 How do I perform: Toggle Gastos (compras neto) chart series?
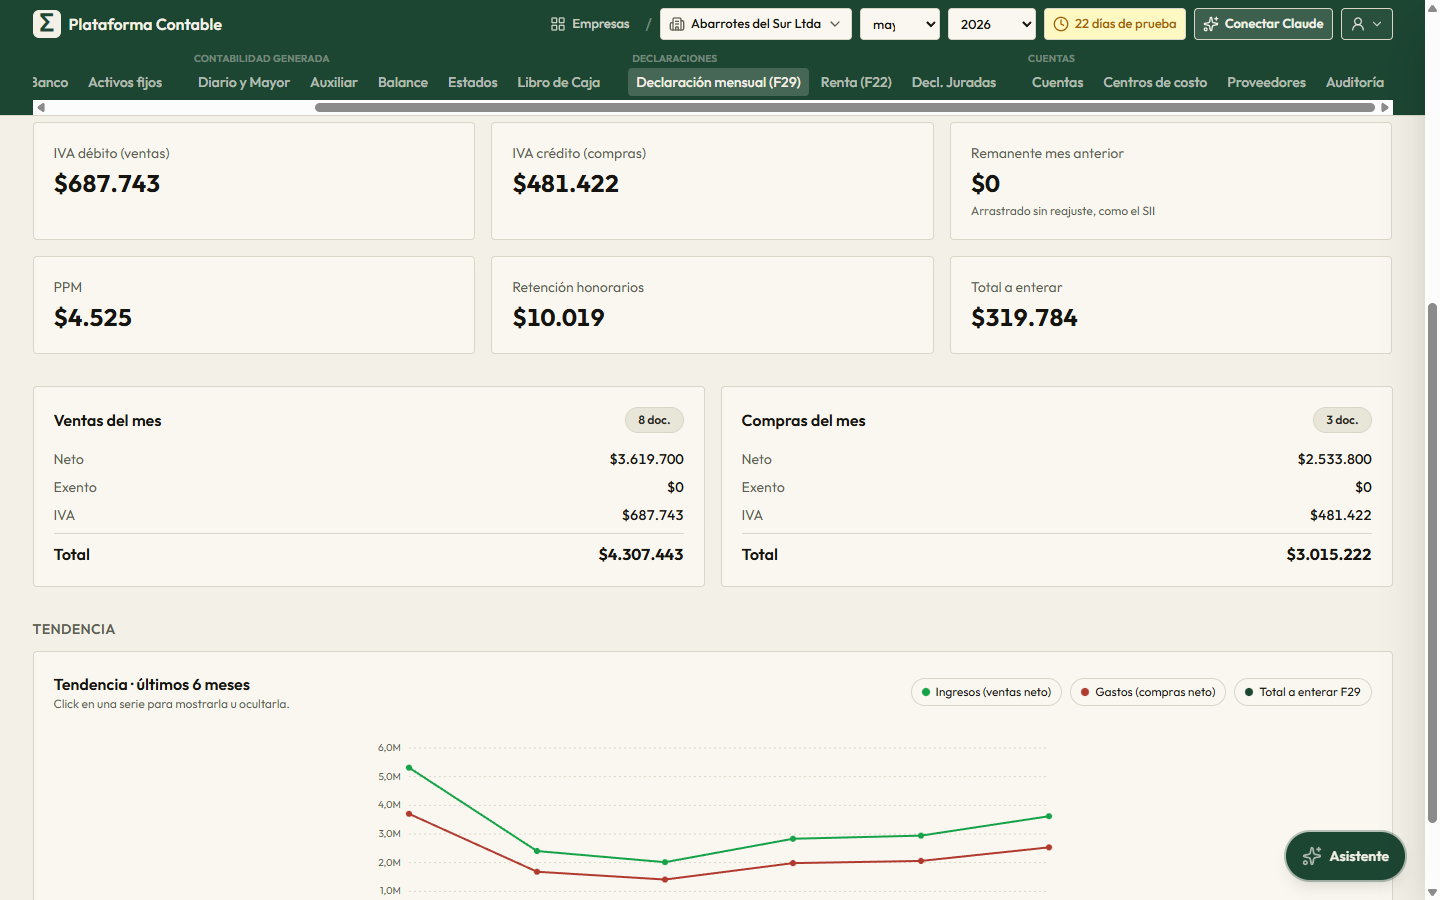[1148, 692]
